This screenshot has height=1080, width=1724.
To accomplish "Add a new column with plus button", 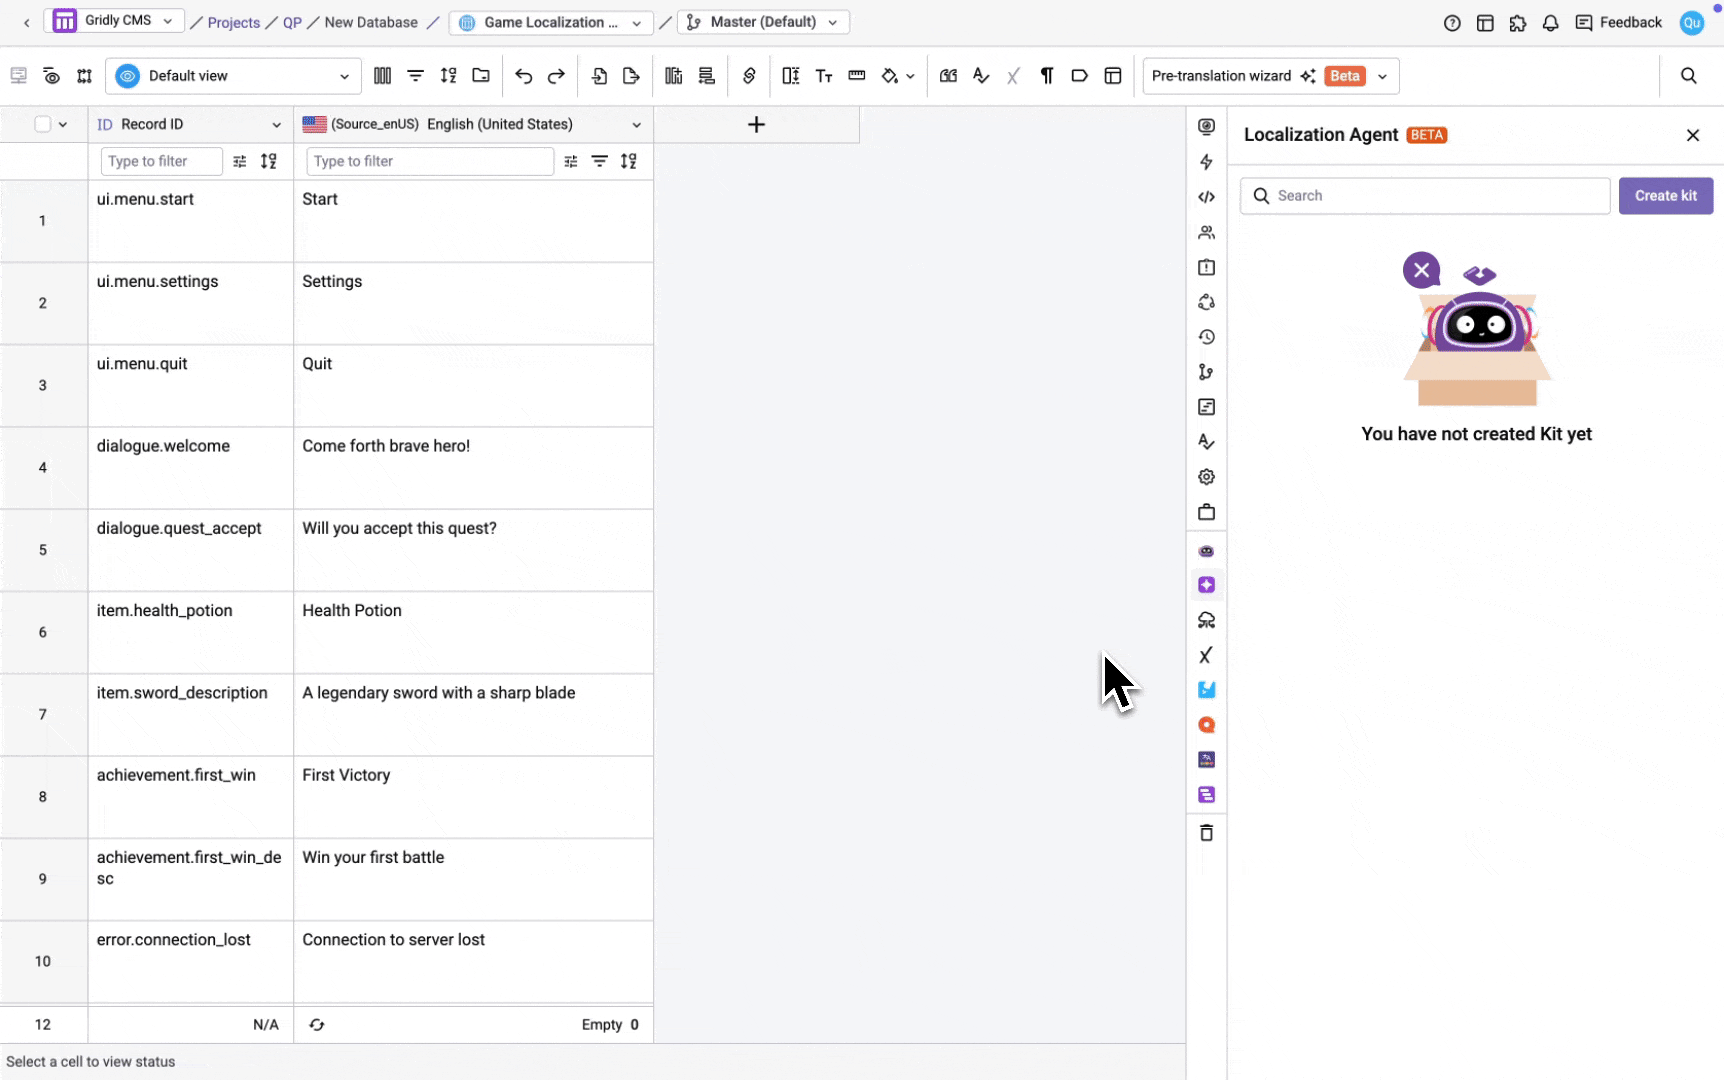I will pyautogui.click(x=756, y=125).
